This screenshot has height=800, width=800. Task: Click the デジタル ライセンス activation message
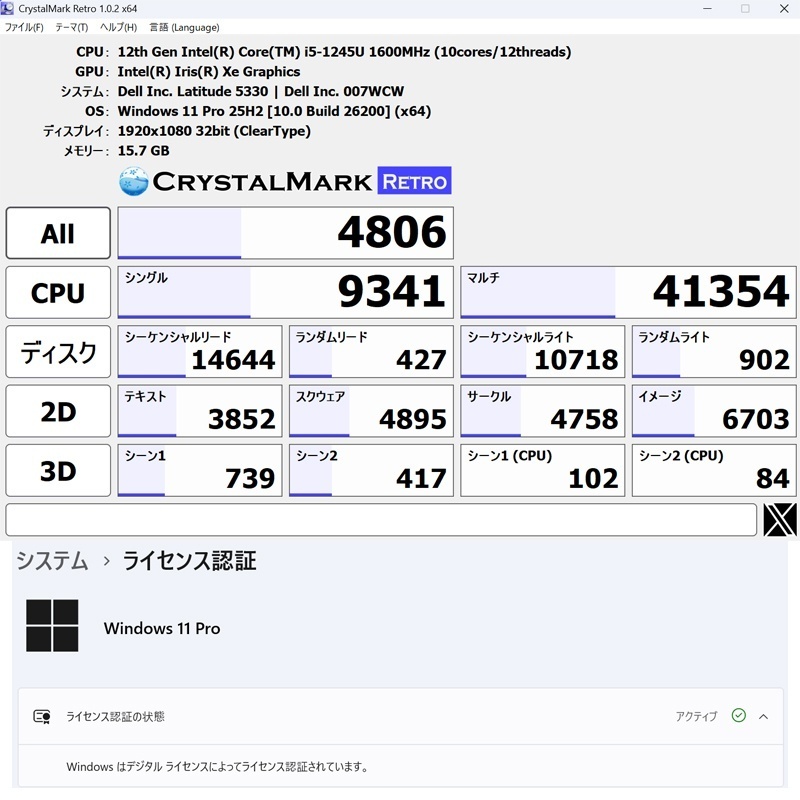click(217, 766)
